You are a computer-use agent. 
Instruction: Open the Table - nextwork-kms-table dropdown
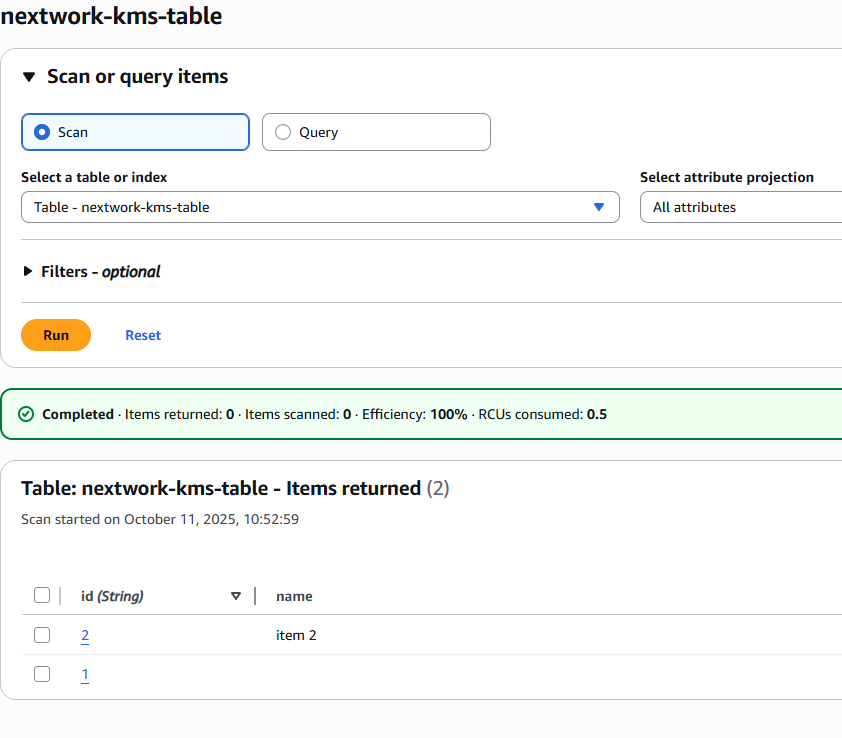pos(320,207)
